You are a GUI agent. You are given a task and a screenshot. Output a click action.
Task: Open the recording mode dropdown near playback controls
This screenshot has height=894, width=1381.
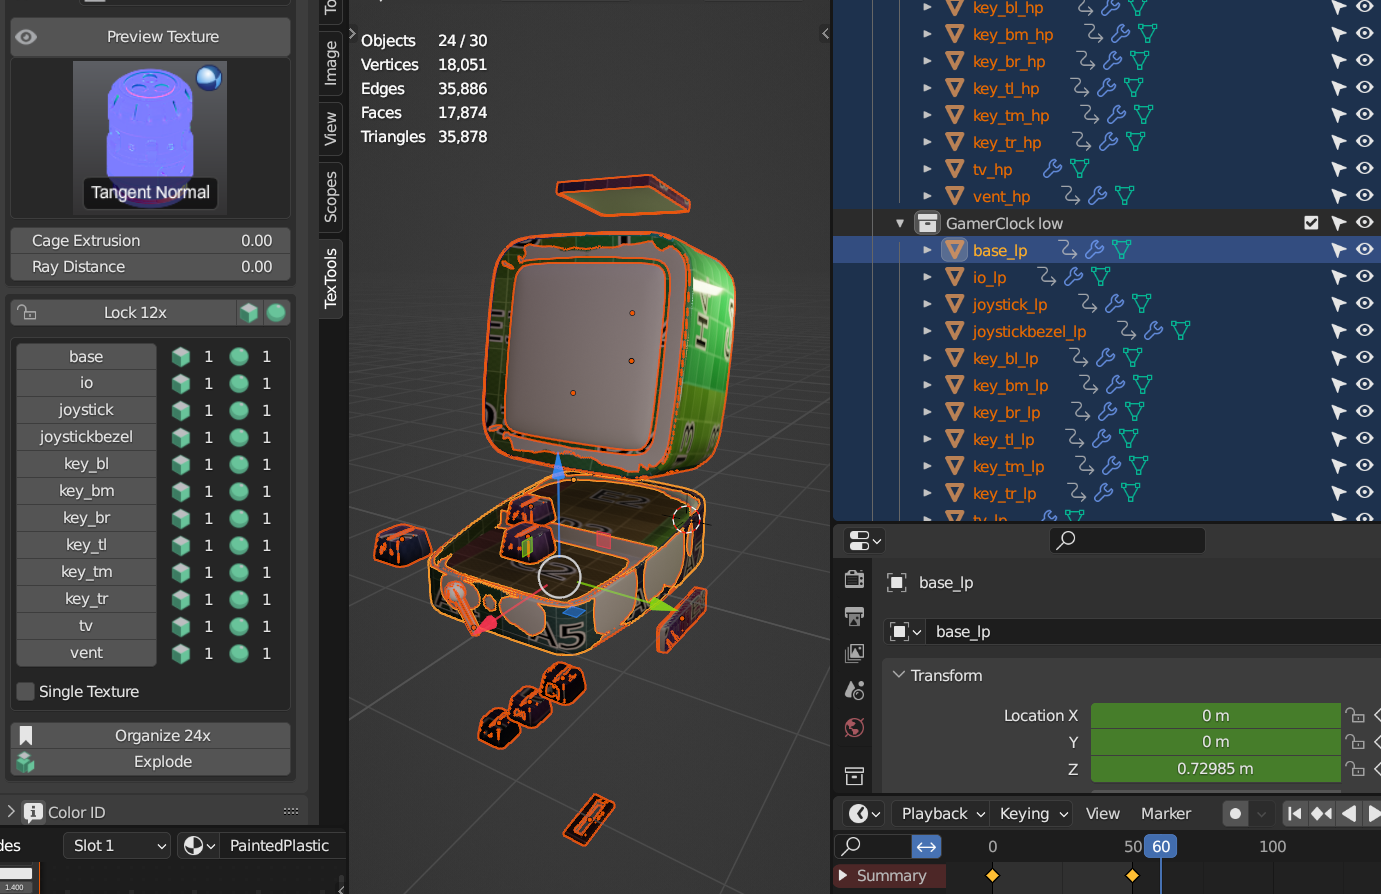(1259, 813)
